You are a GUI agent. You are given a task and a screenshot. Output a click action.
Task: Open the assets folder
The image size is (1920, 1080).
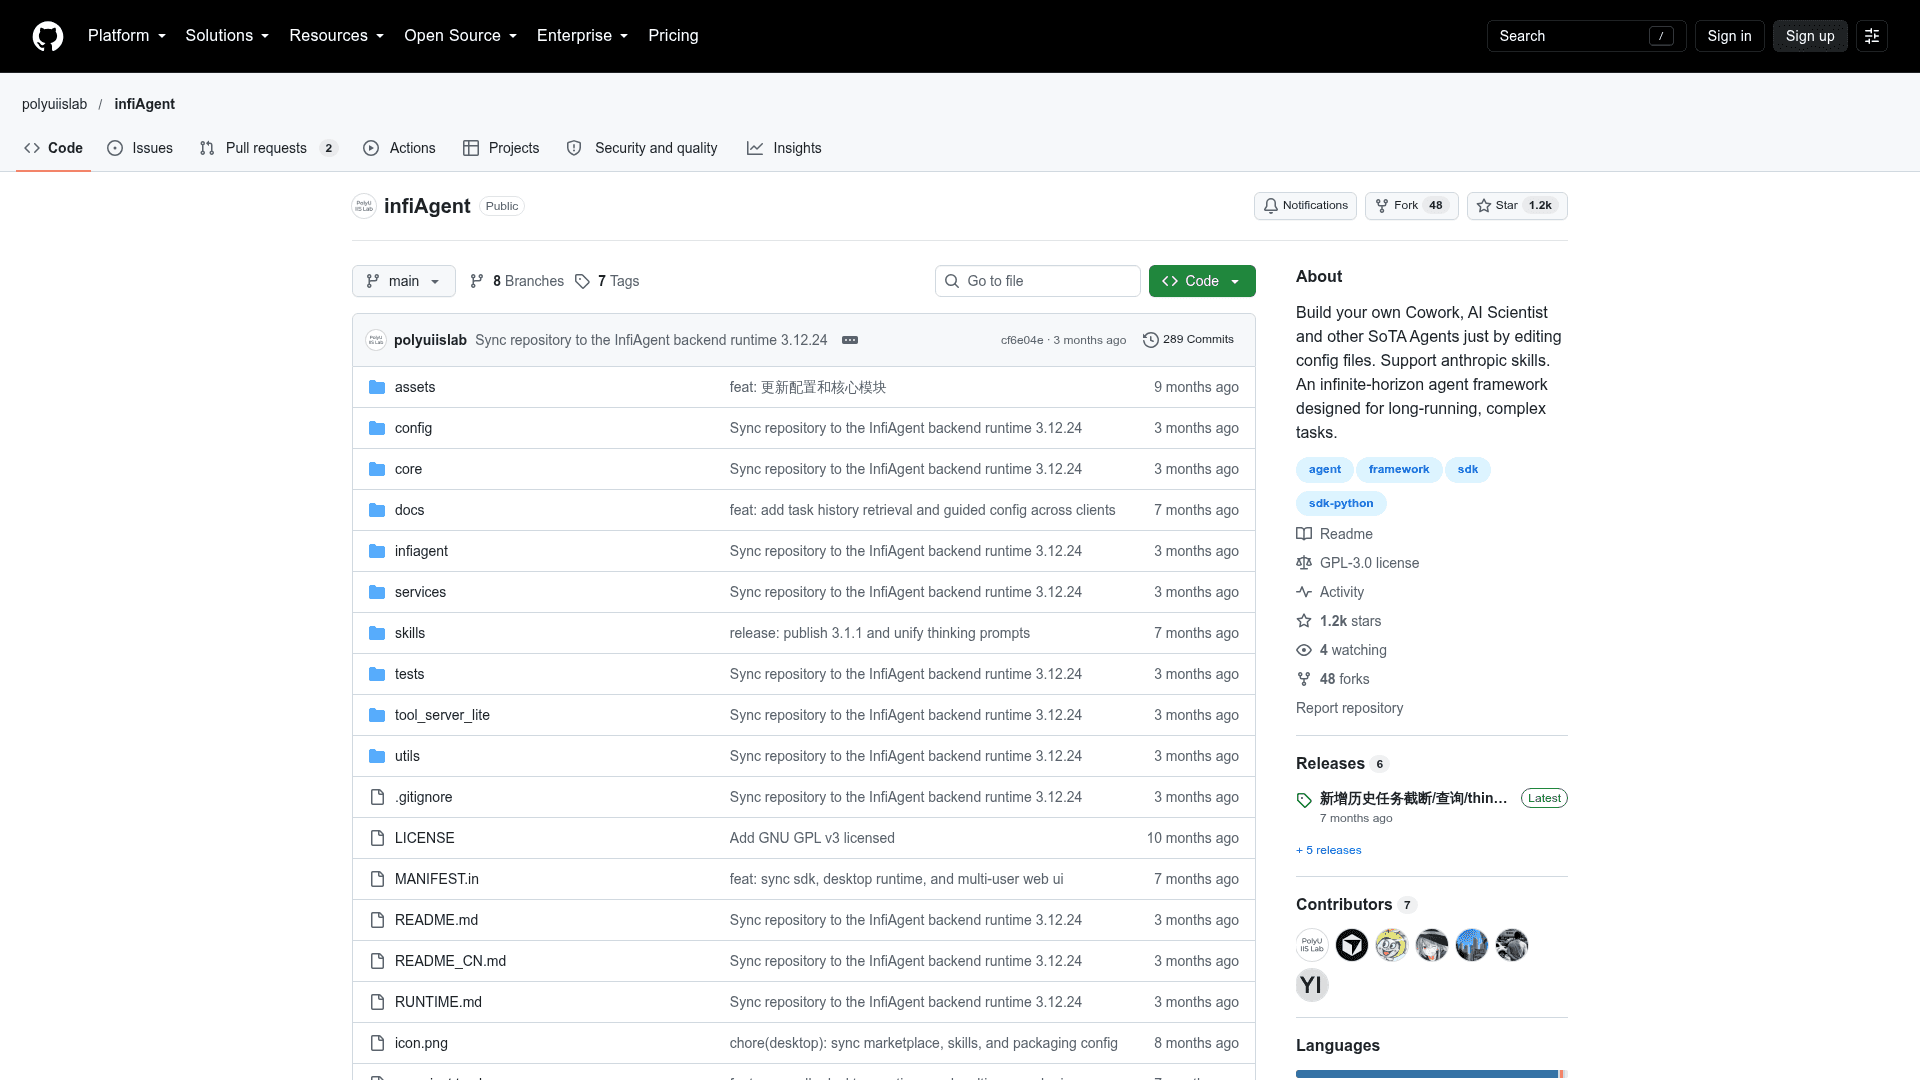pos(414,387)
